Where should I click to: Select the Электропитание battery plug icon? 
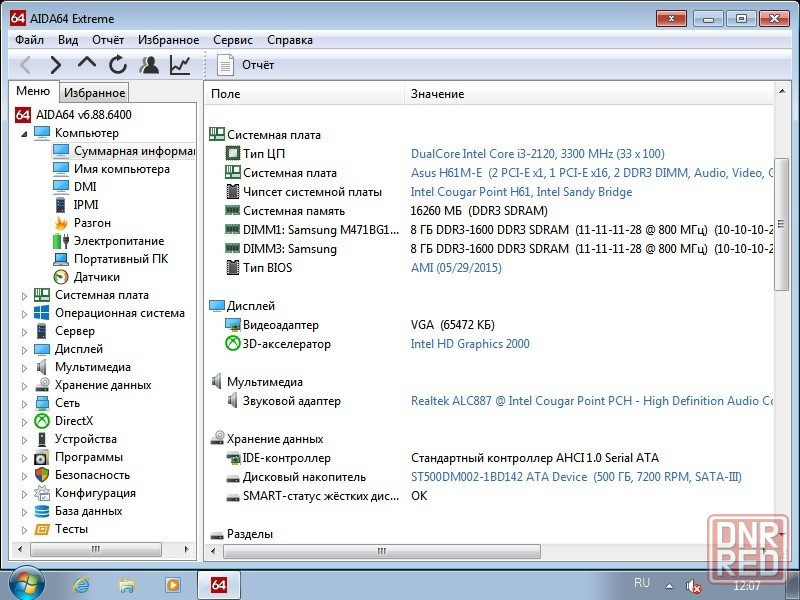coord(61,241)
